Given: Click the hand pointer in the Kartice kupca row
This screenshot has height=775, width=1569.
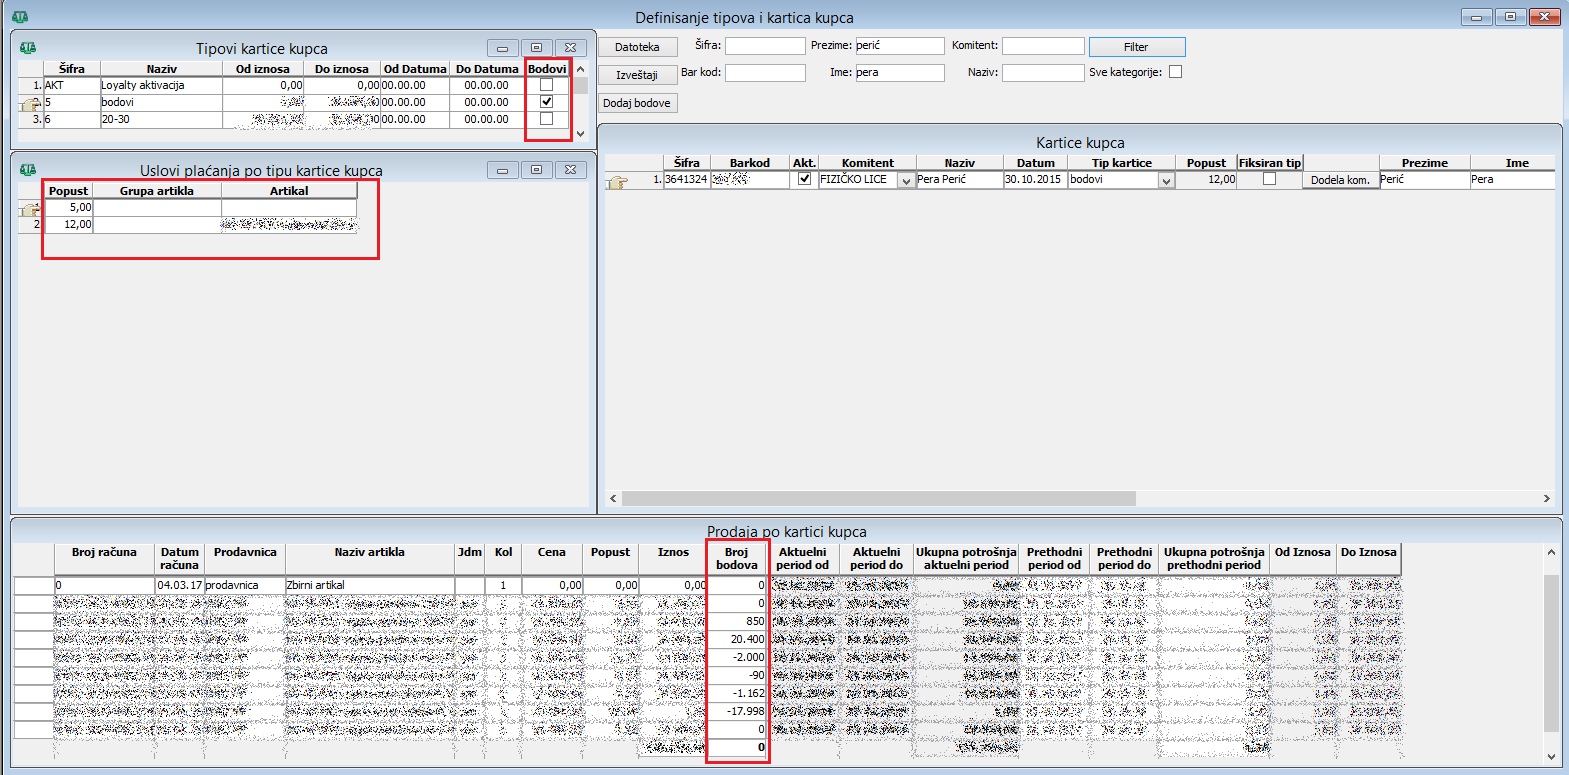Looking at the screenshot, I should pos(617,181).
